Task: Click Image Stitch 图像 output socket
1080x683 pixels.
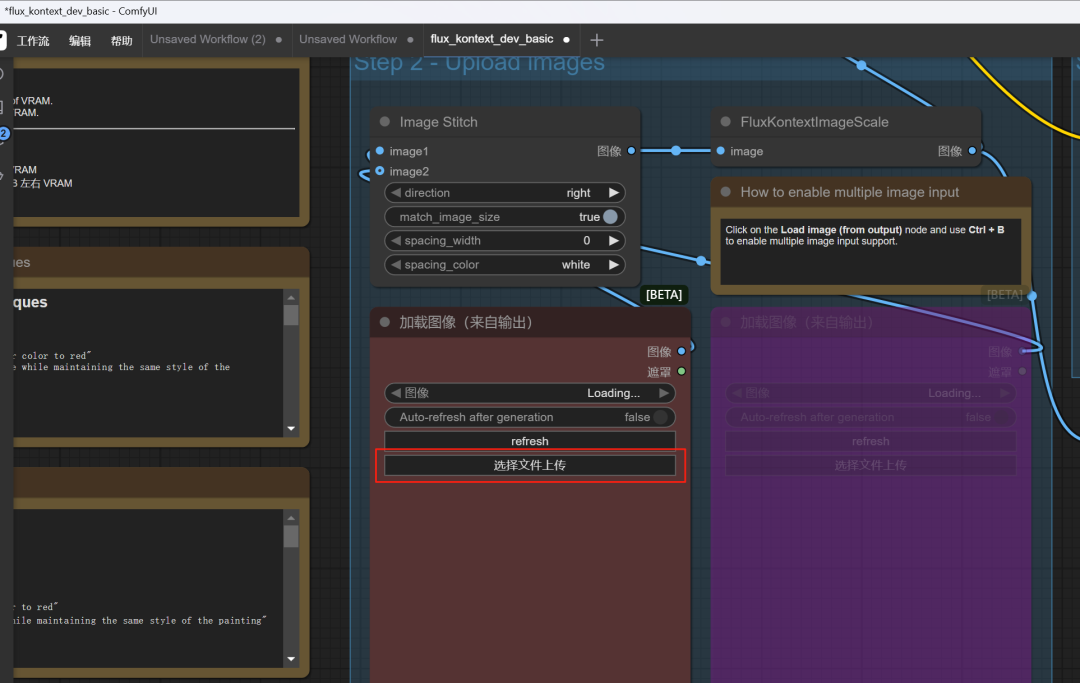Action: [631, 151]
